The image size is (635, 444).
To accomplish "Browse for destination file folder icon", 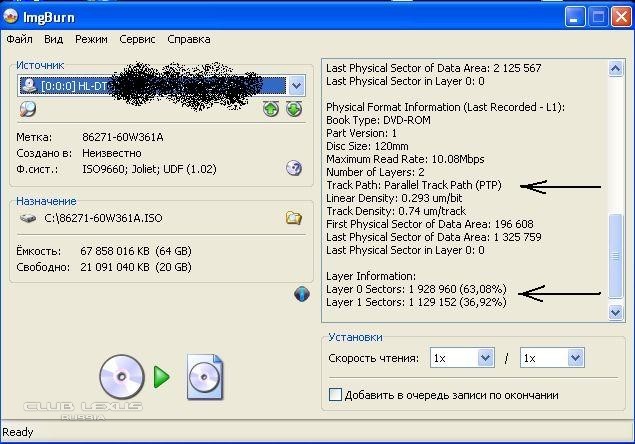I will click(293, 218).
